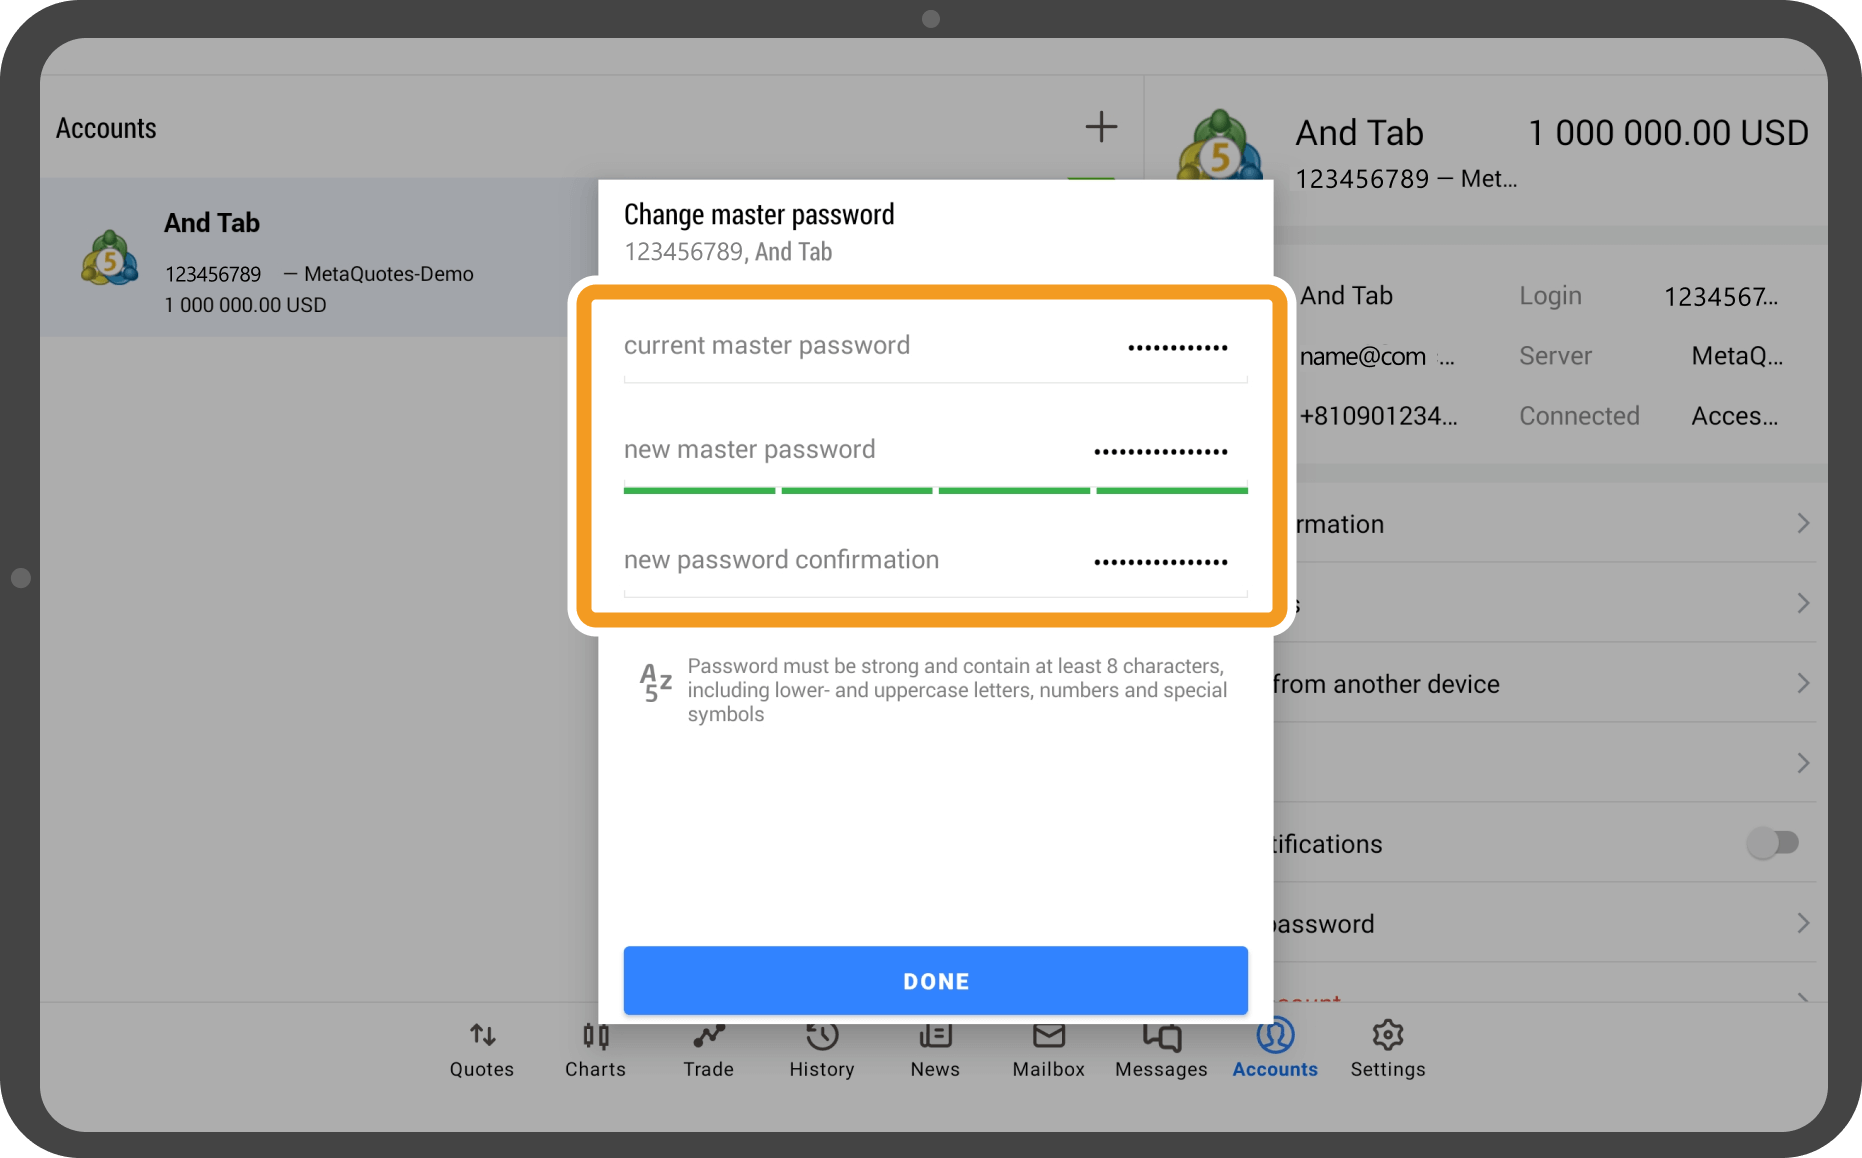Click the MetaTrader logo beside balance header

pyautogui.click(x=1219, y=150)
